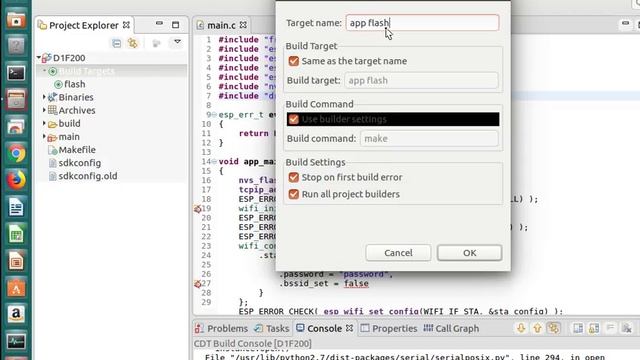Click the Collapse All icon in Project Explorer
This screenshot has height=360, width=640.
pos(116,43)
